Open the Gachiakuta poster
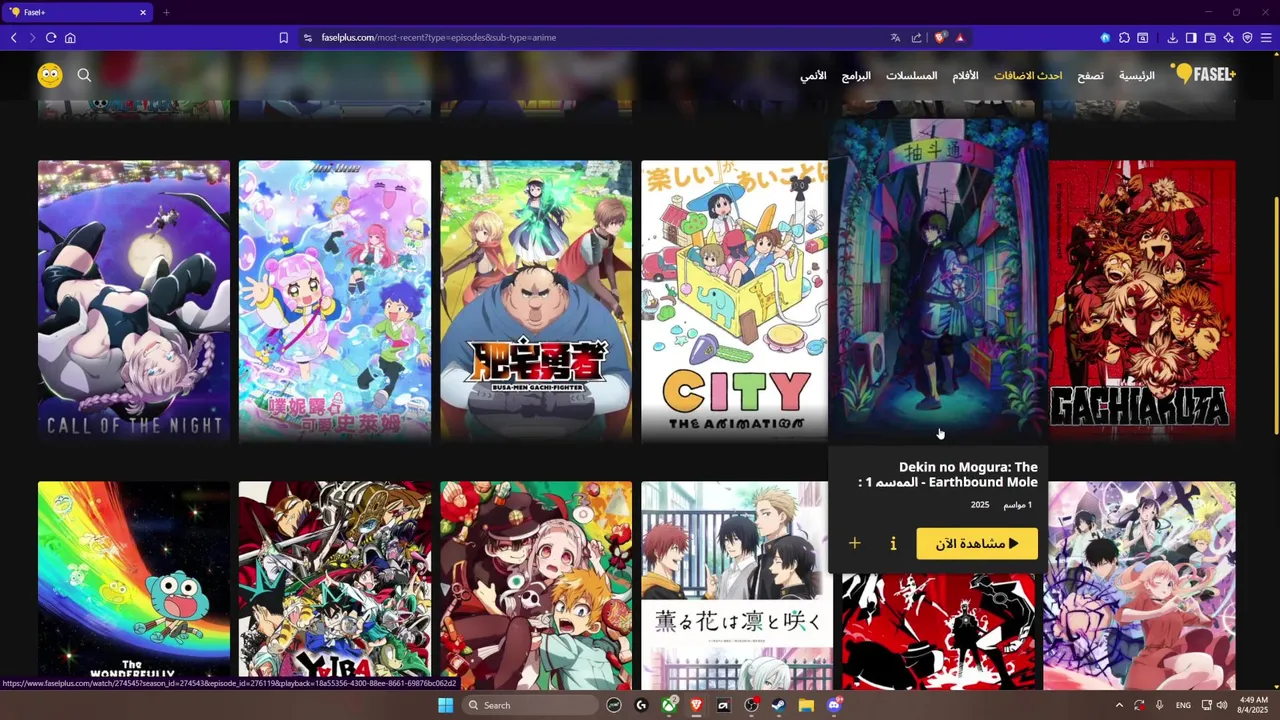Viewport: 1280px width, 720px height. (x=1142, y=300)
